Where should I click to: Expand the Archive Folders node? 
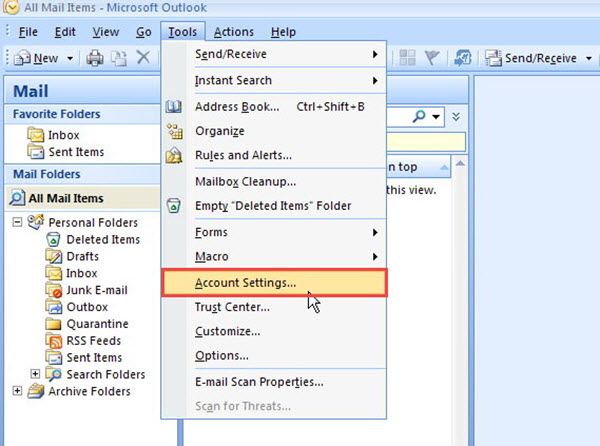pyautogui.click(x=17, y=391)
